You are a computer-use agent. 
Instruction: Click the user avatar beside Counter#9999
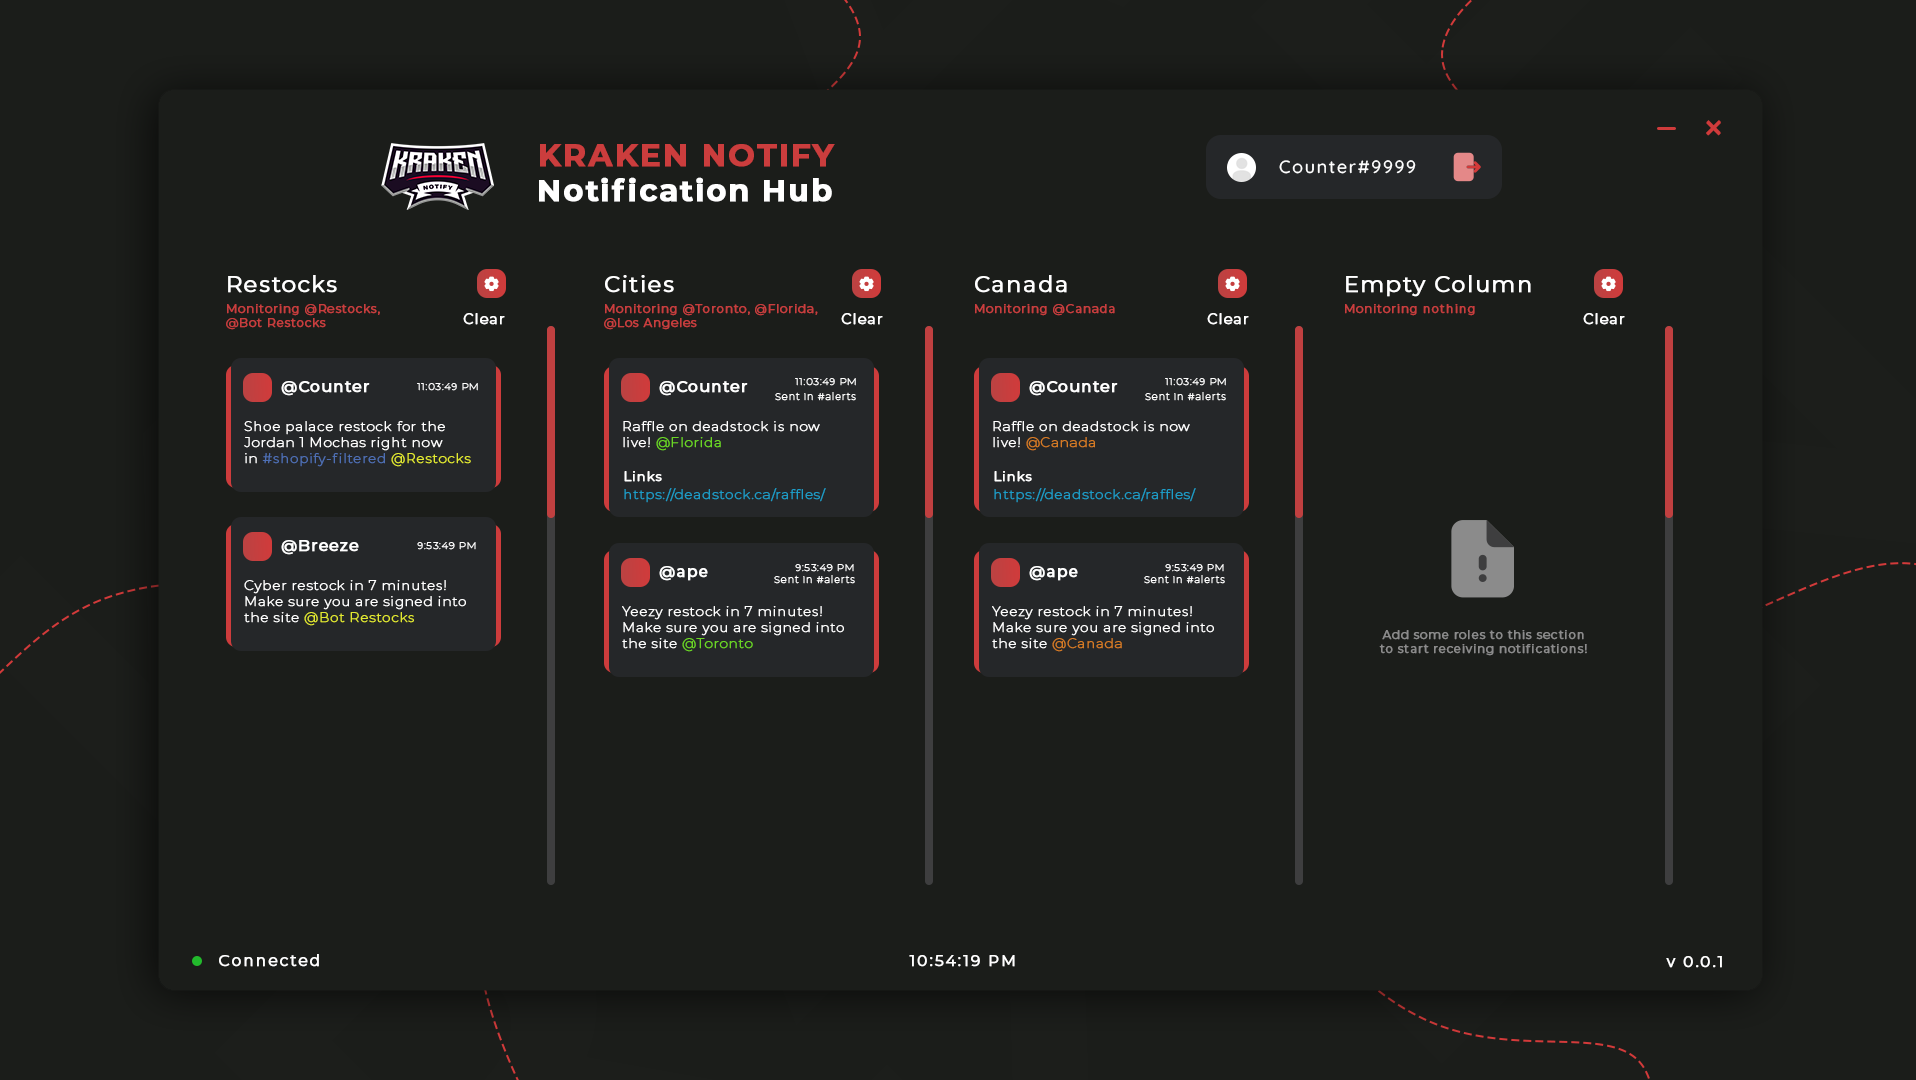[x=1241, y=167]
